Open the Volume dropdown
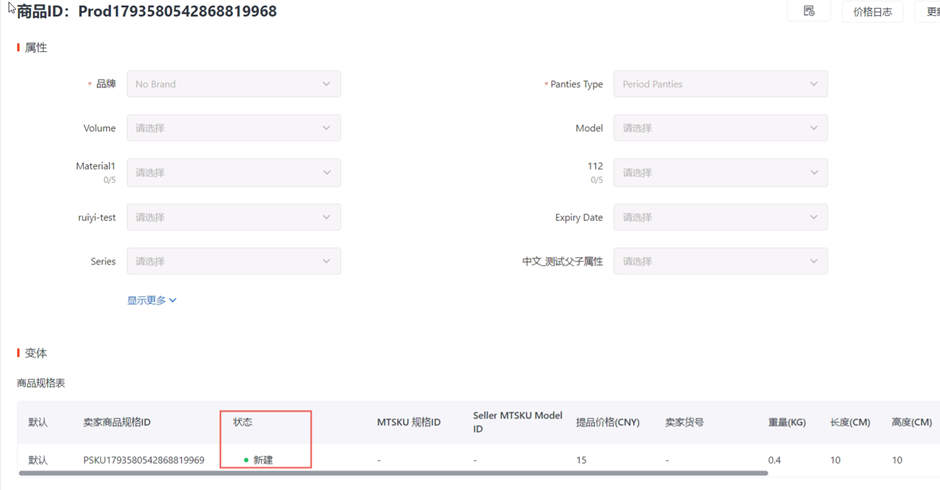The height and width of the screenshot is (490, 940). [234, 128]
